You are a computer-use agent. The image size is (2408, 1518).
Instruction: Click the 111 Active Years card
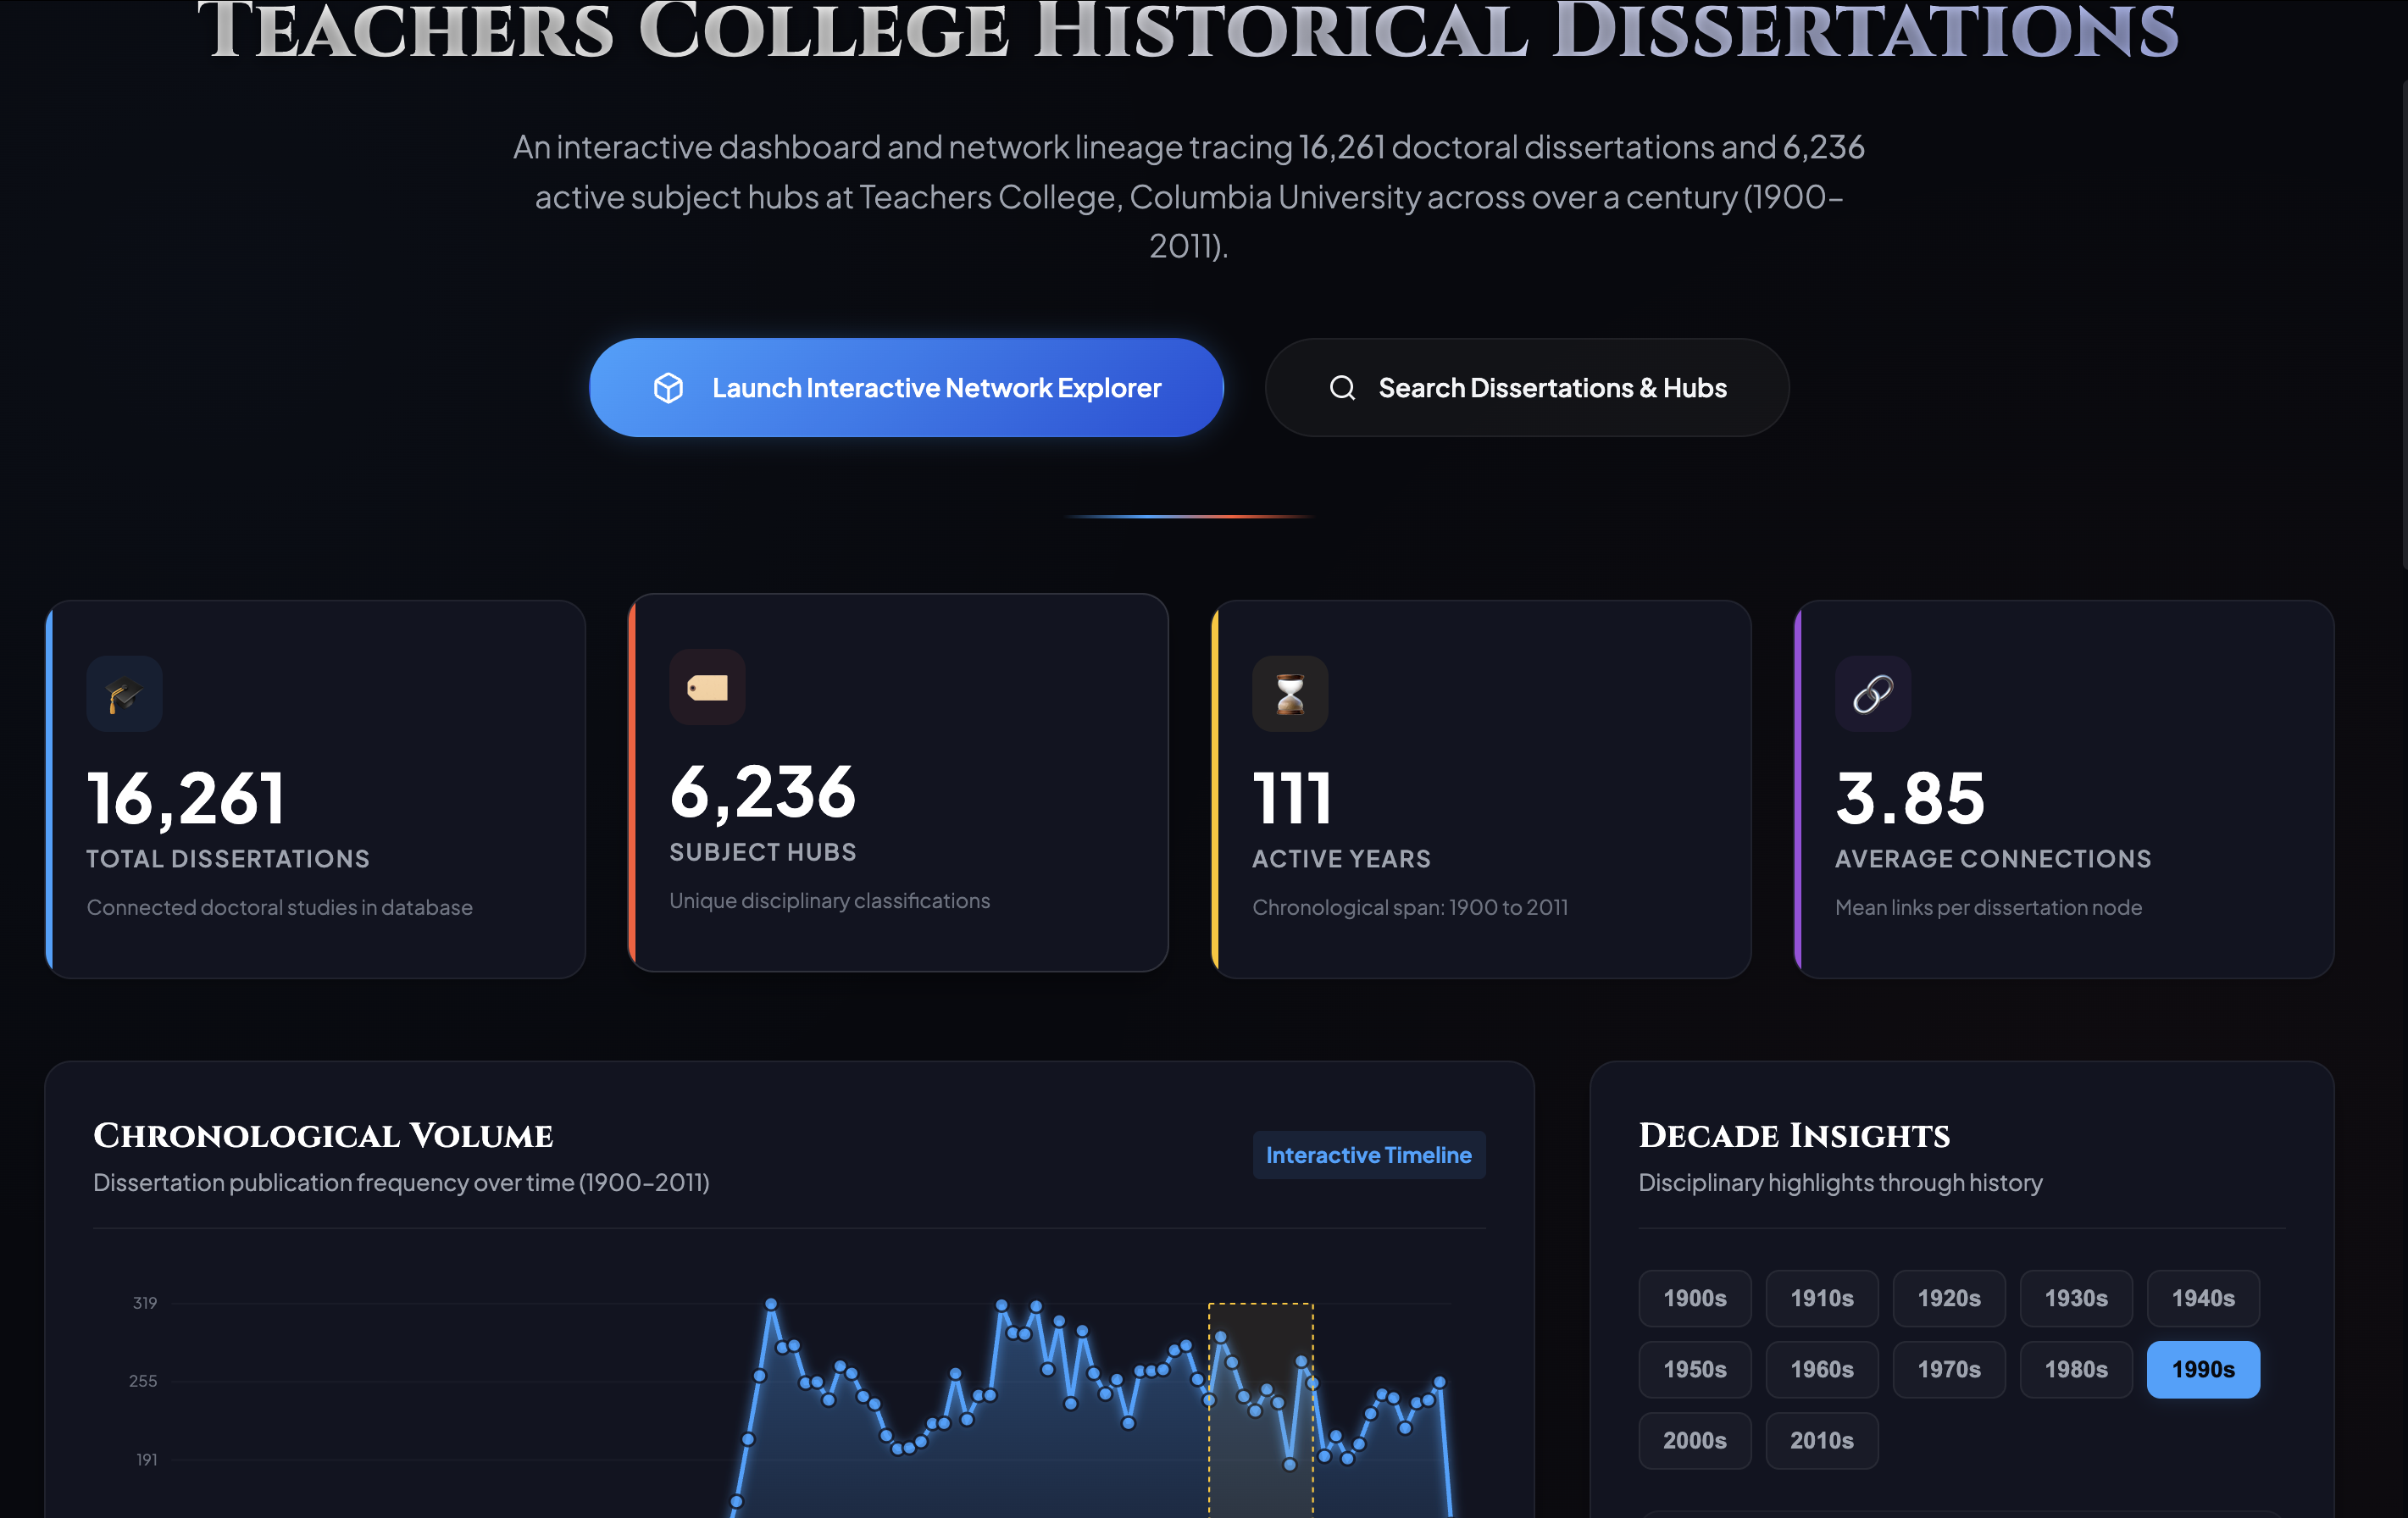pos(1481,789)
